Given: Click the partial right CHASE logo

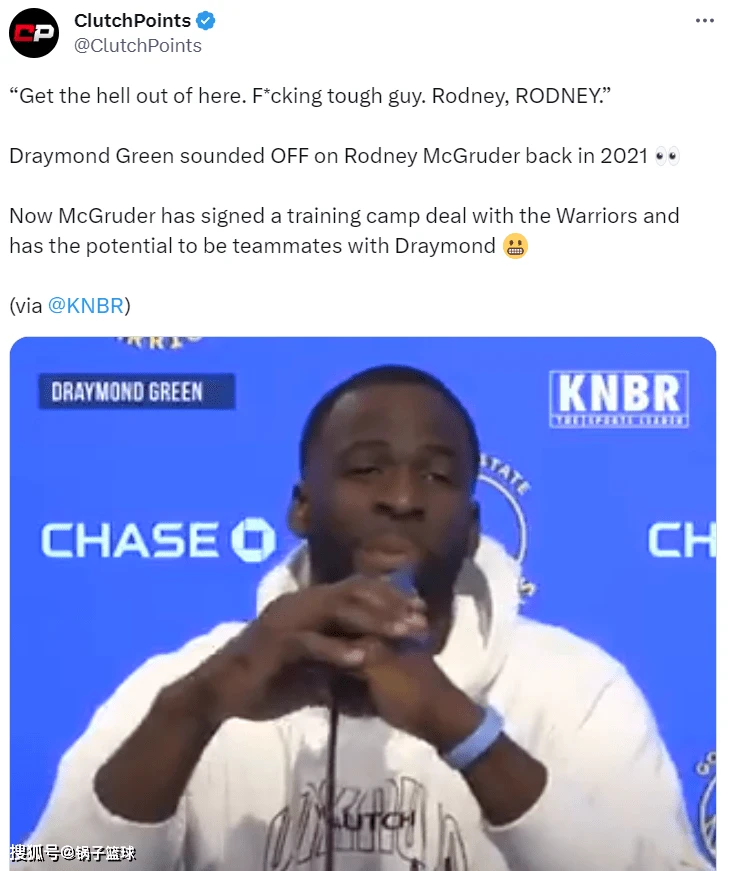Looking at the screenshot, I should (682, 540).
